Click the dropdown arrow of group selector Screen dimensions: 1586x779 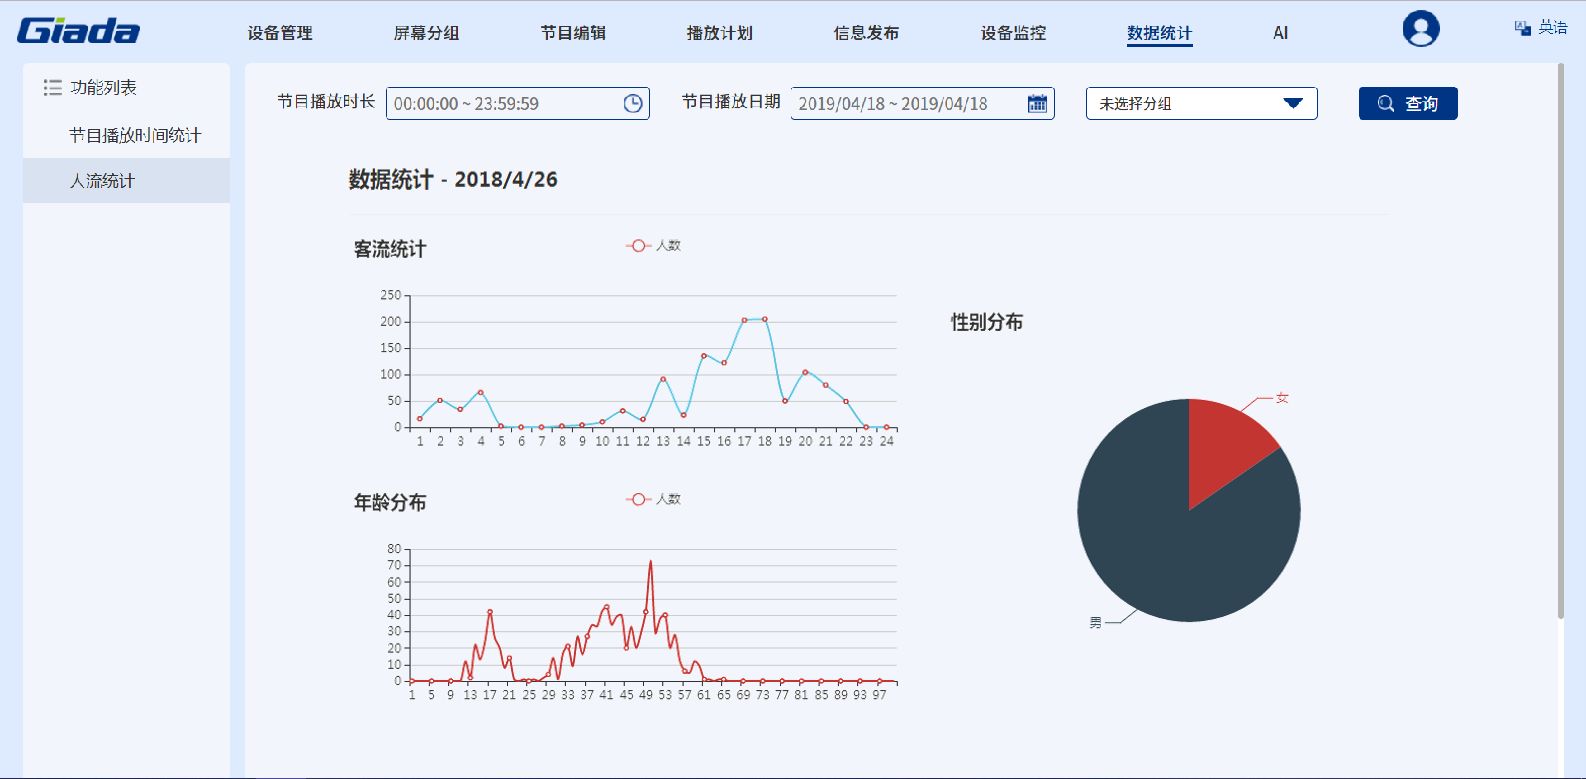coord(1293,104)
